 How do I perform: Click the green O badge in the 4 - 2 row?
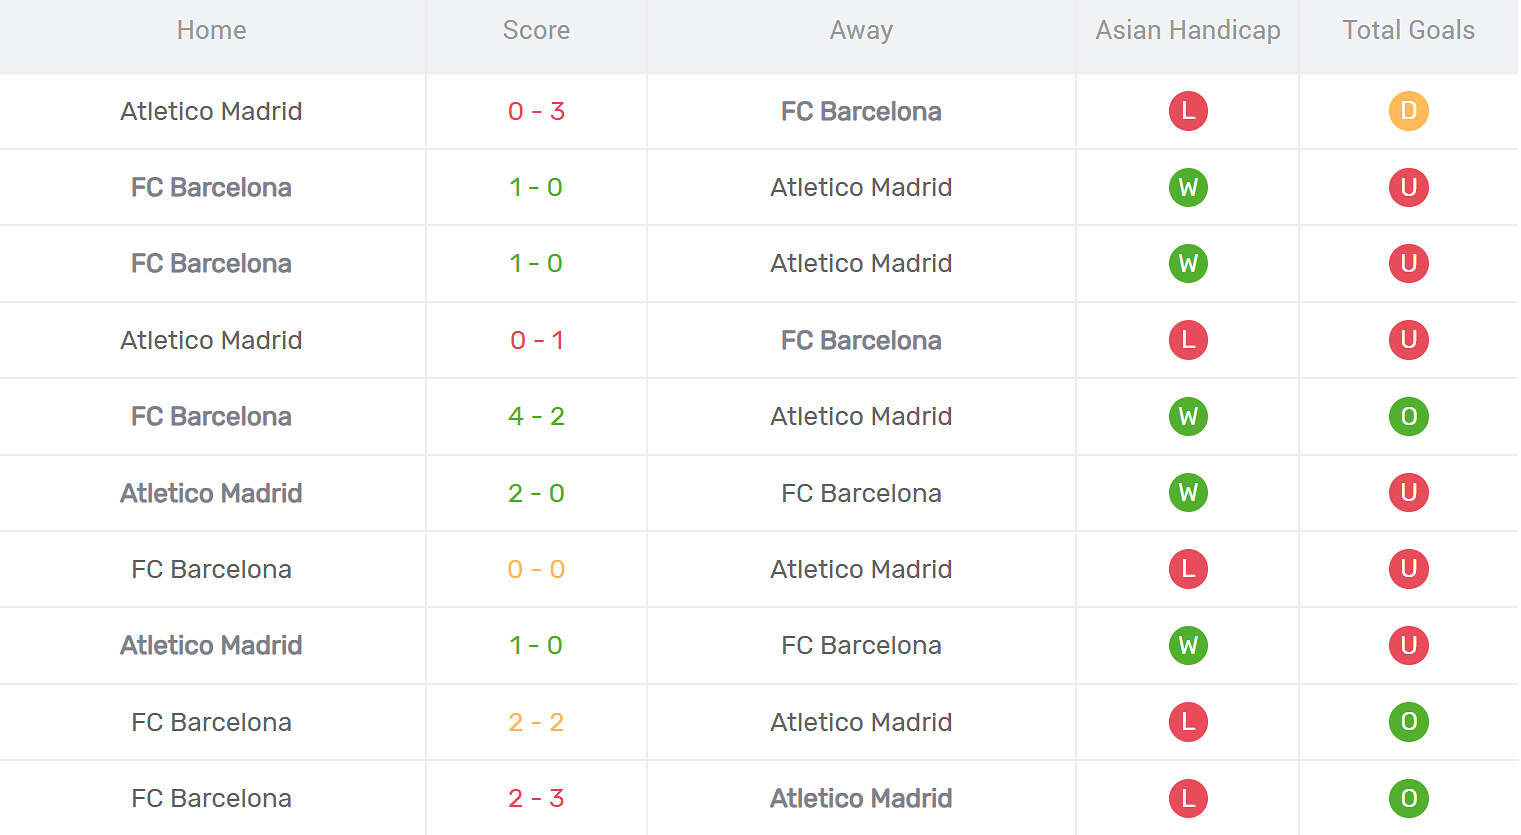point(1408,416)
